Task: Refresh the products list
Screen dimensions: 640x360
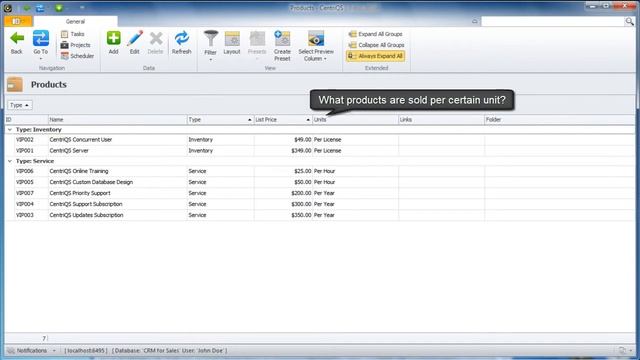Action: (x=182, y=43)
